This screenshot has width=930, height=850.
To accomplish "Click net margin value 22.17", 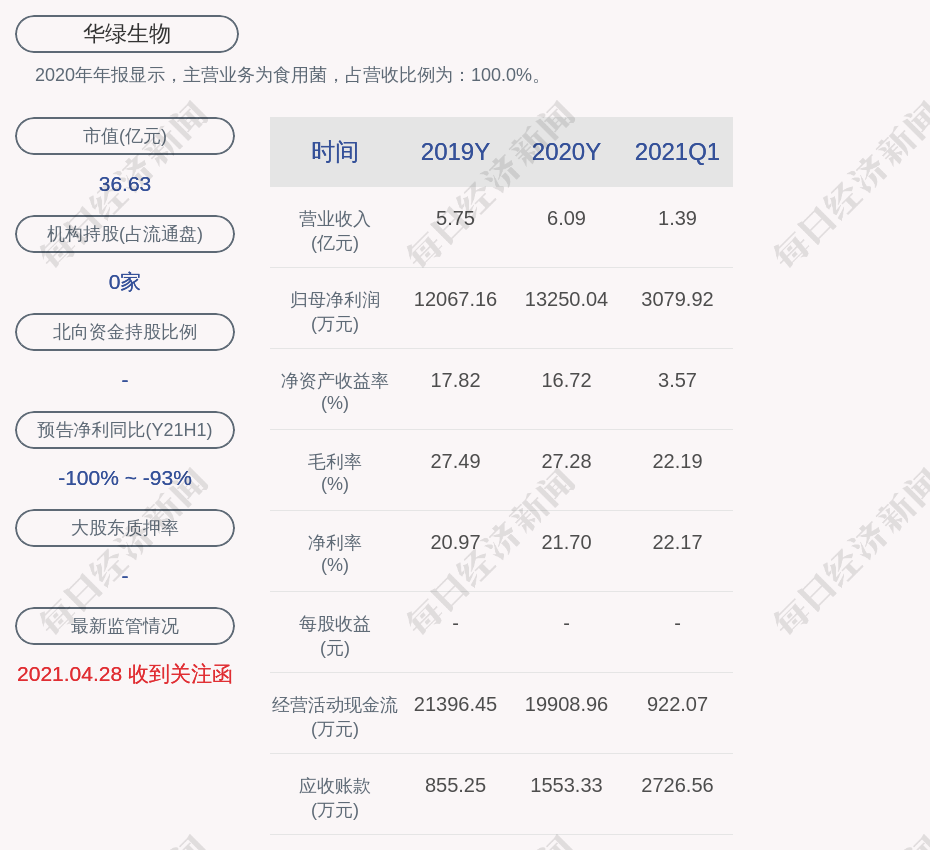I will point(677,542).
